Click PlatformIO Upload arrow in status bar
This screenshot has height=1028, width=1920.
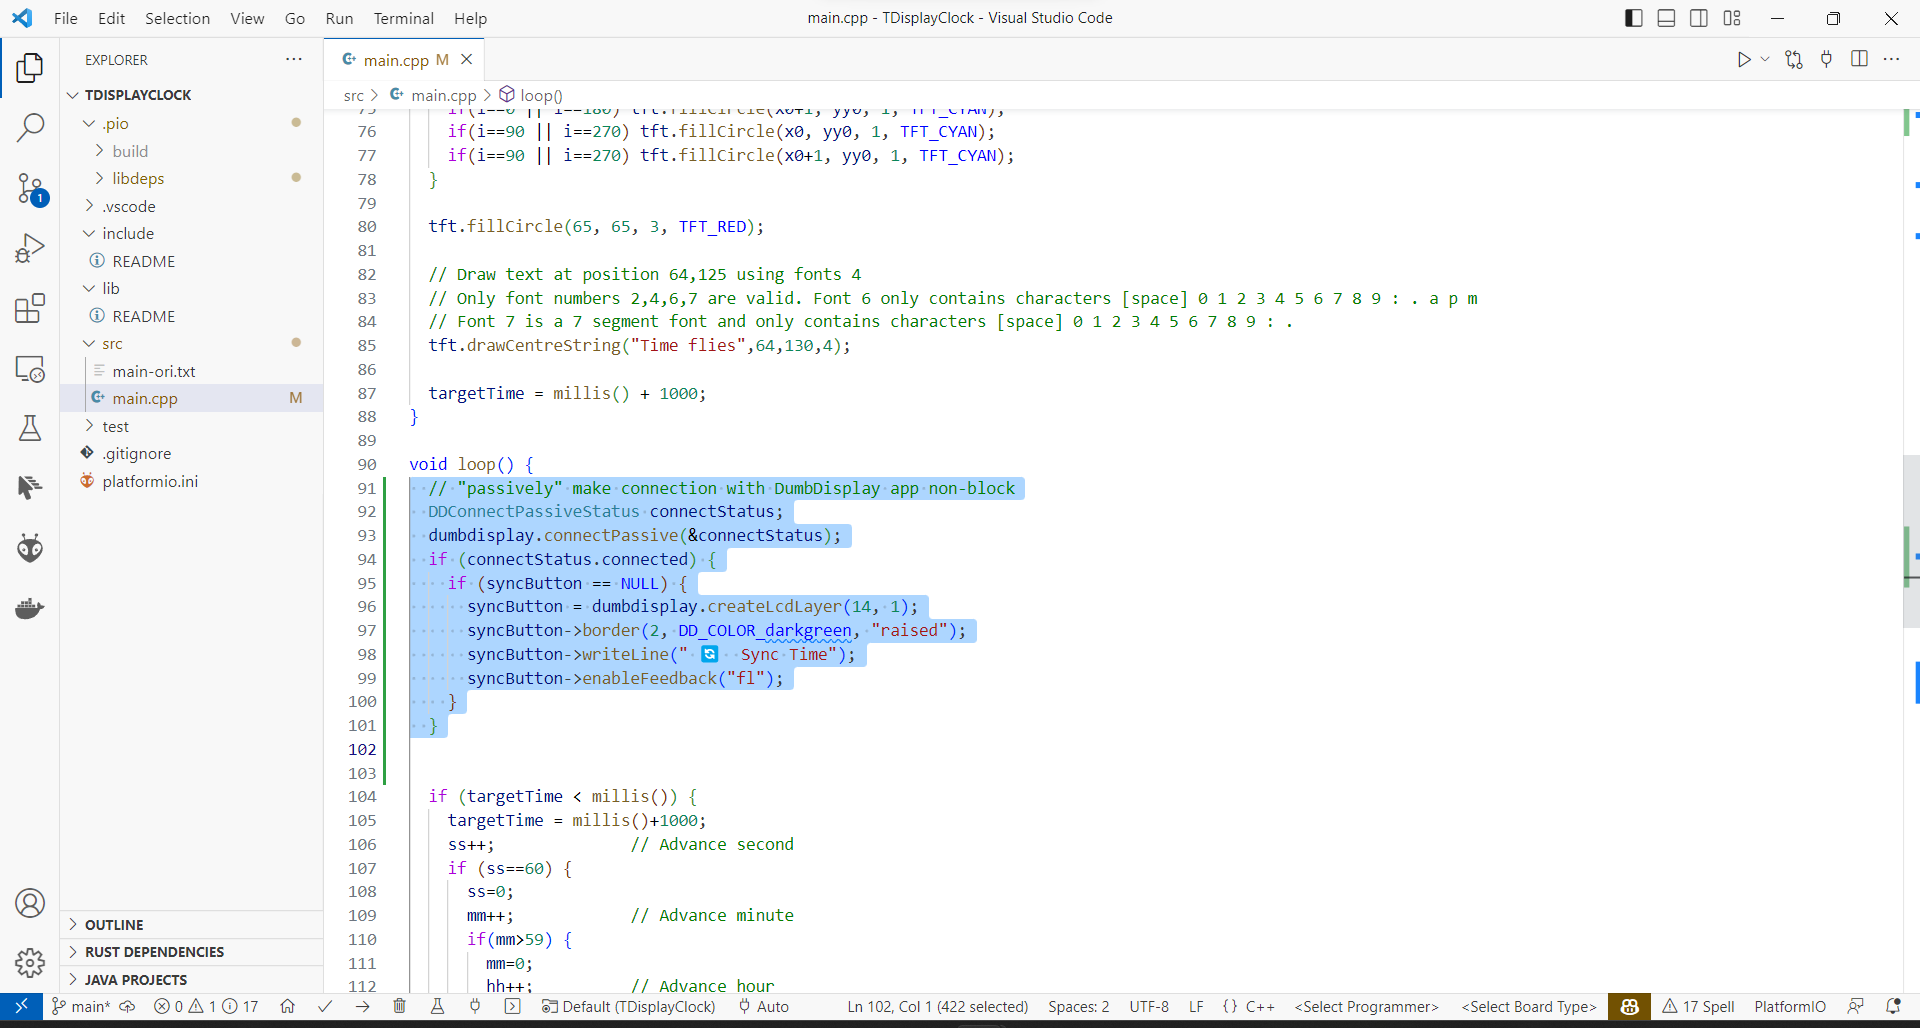pyautogui.click(x=362, y=1007)
